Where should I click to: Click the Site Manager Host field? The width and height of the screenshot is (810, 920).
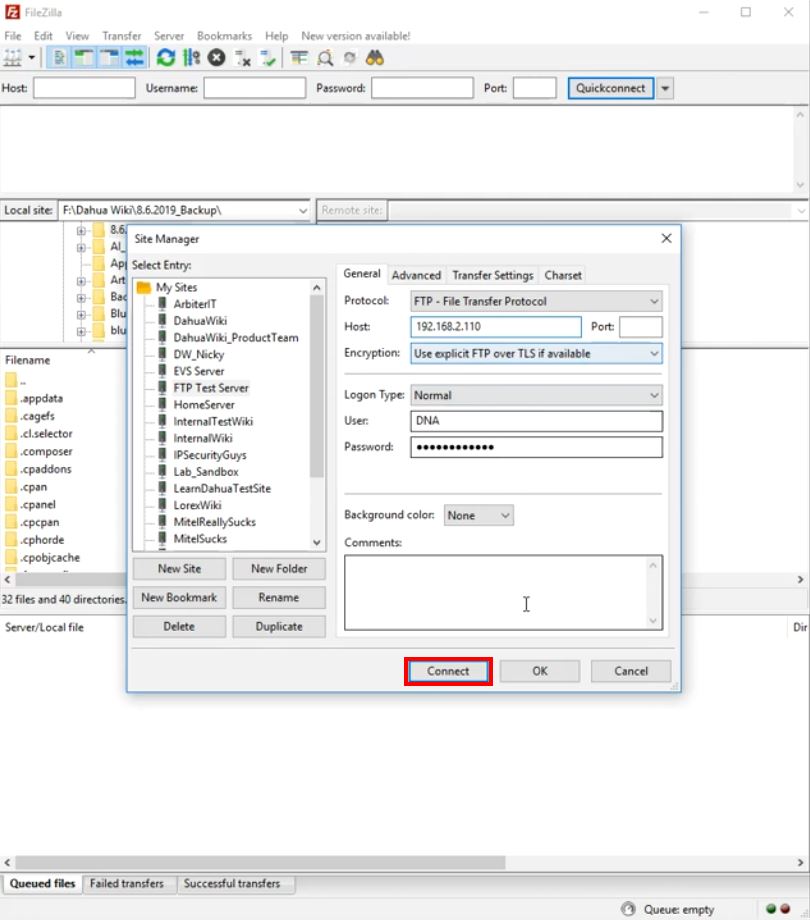pyautogui.click(x=496, y=327)
